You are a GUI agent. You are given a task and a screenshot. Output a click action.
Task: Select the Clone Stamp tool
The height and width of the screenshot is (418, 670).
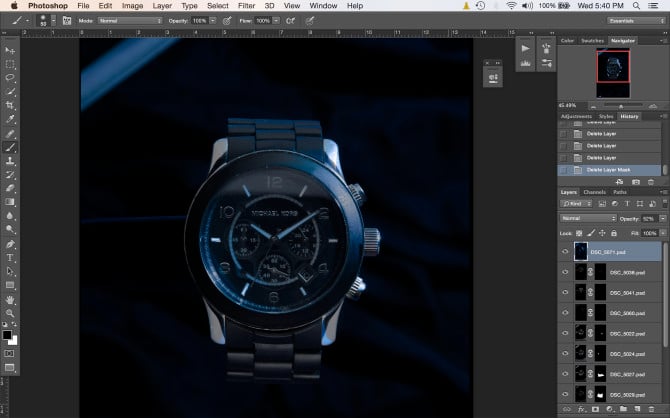pos(10,161)
